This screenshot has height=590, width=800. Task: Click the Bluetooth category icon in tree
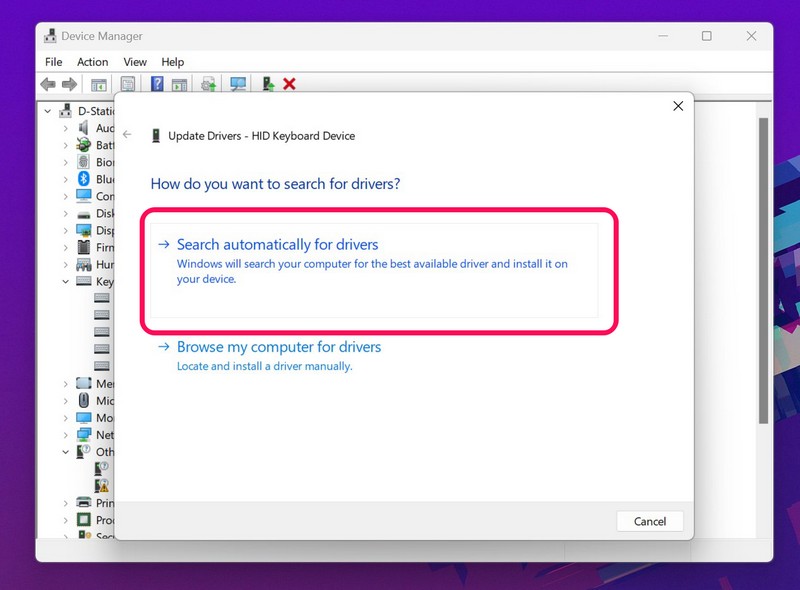pyautogui.click(x=85, y=179)
